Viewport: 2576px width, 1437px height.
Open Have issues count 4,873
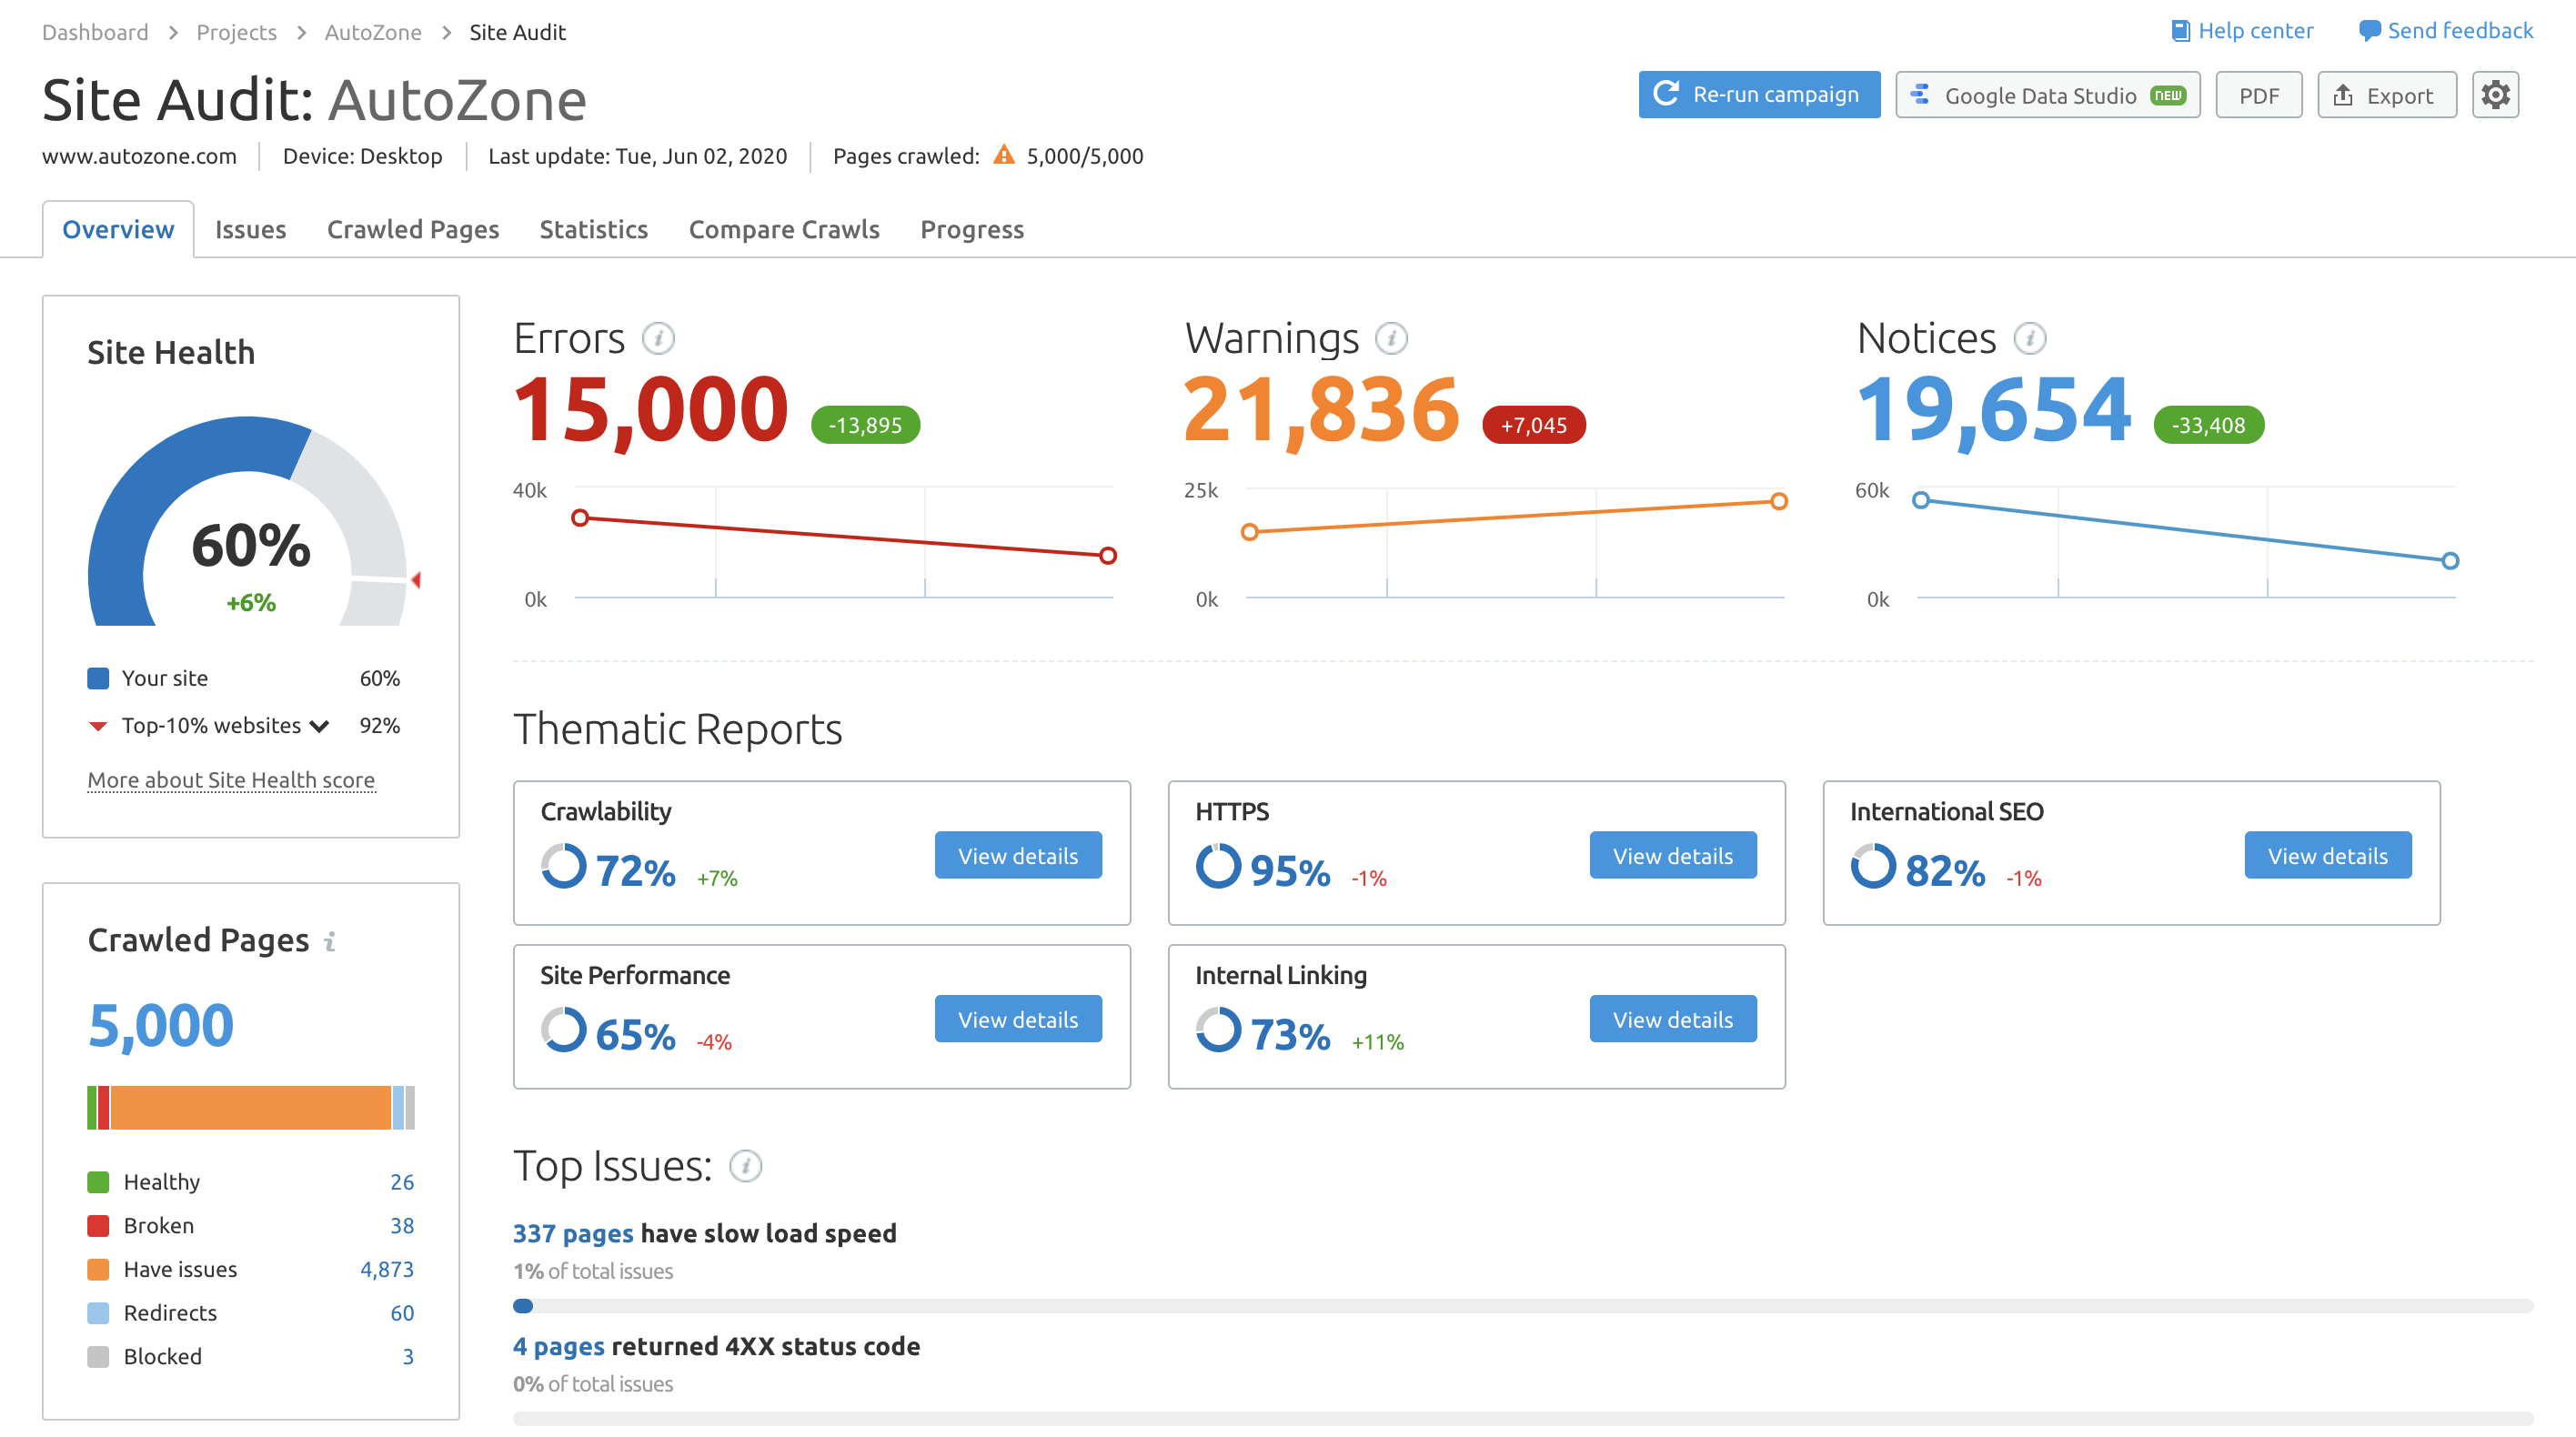[387, 1270]
